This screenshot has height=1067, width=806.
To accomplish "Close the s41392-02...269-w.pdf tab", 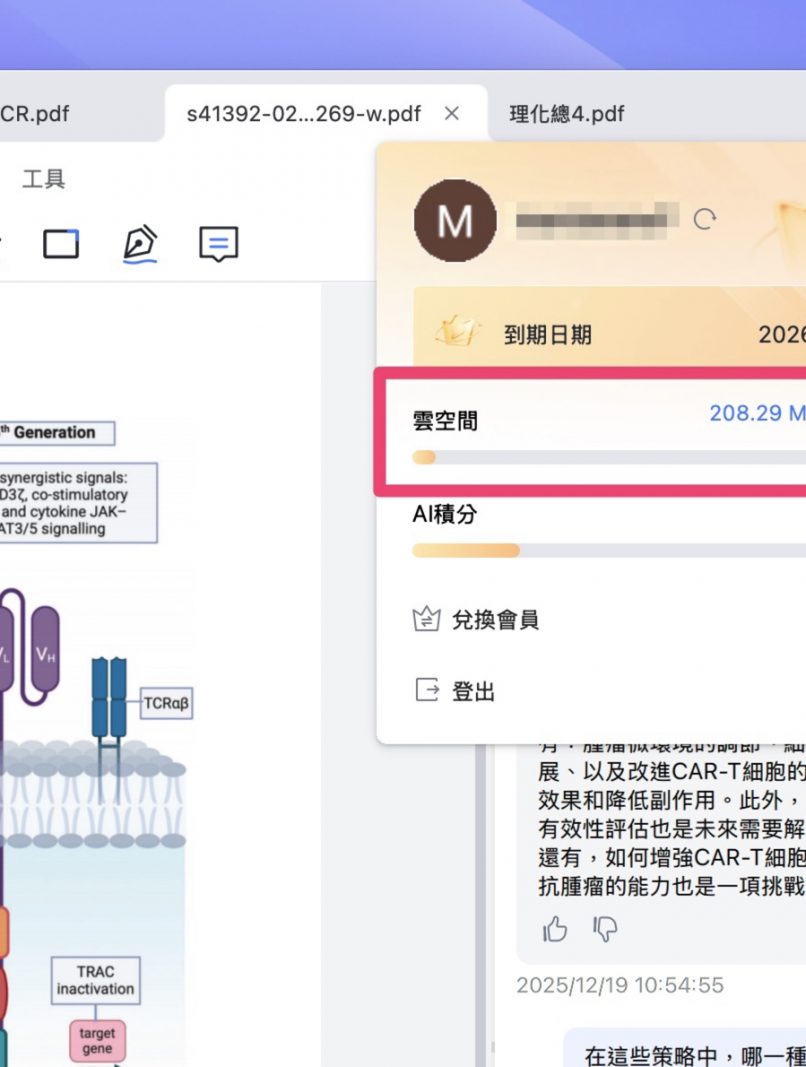I will [451, 113].
